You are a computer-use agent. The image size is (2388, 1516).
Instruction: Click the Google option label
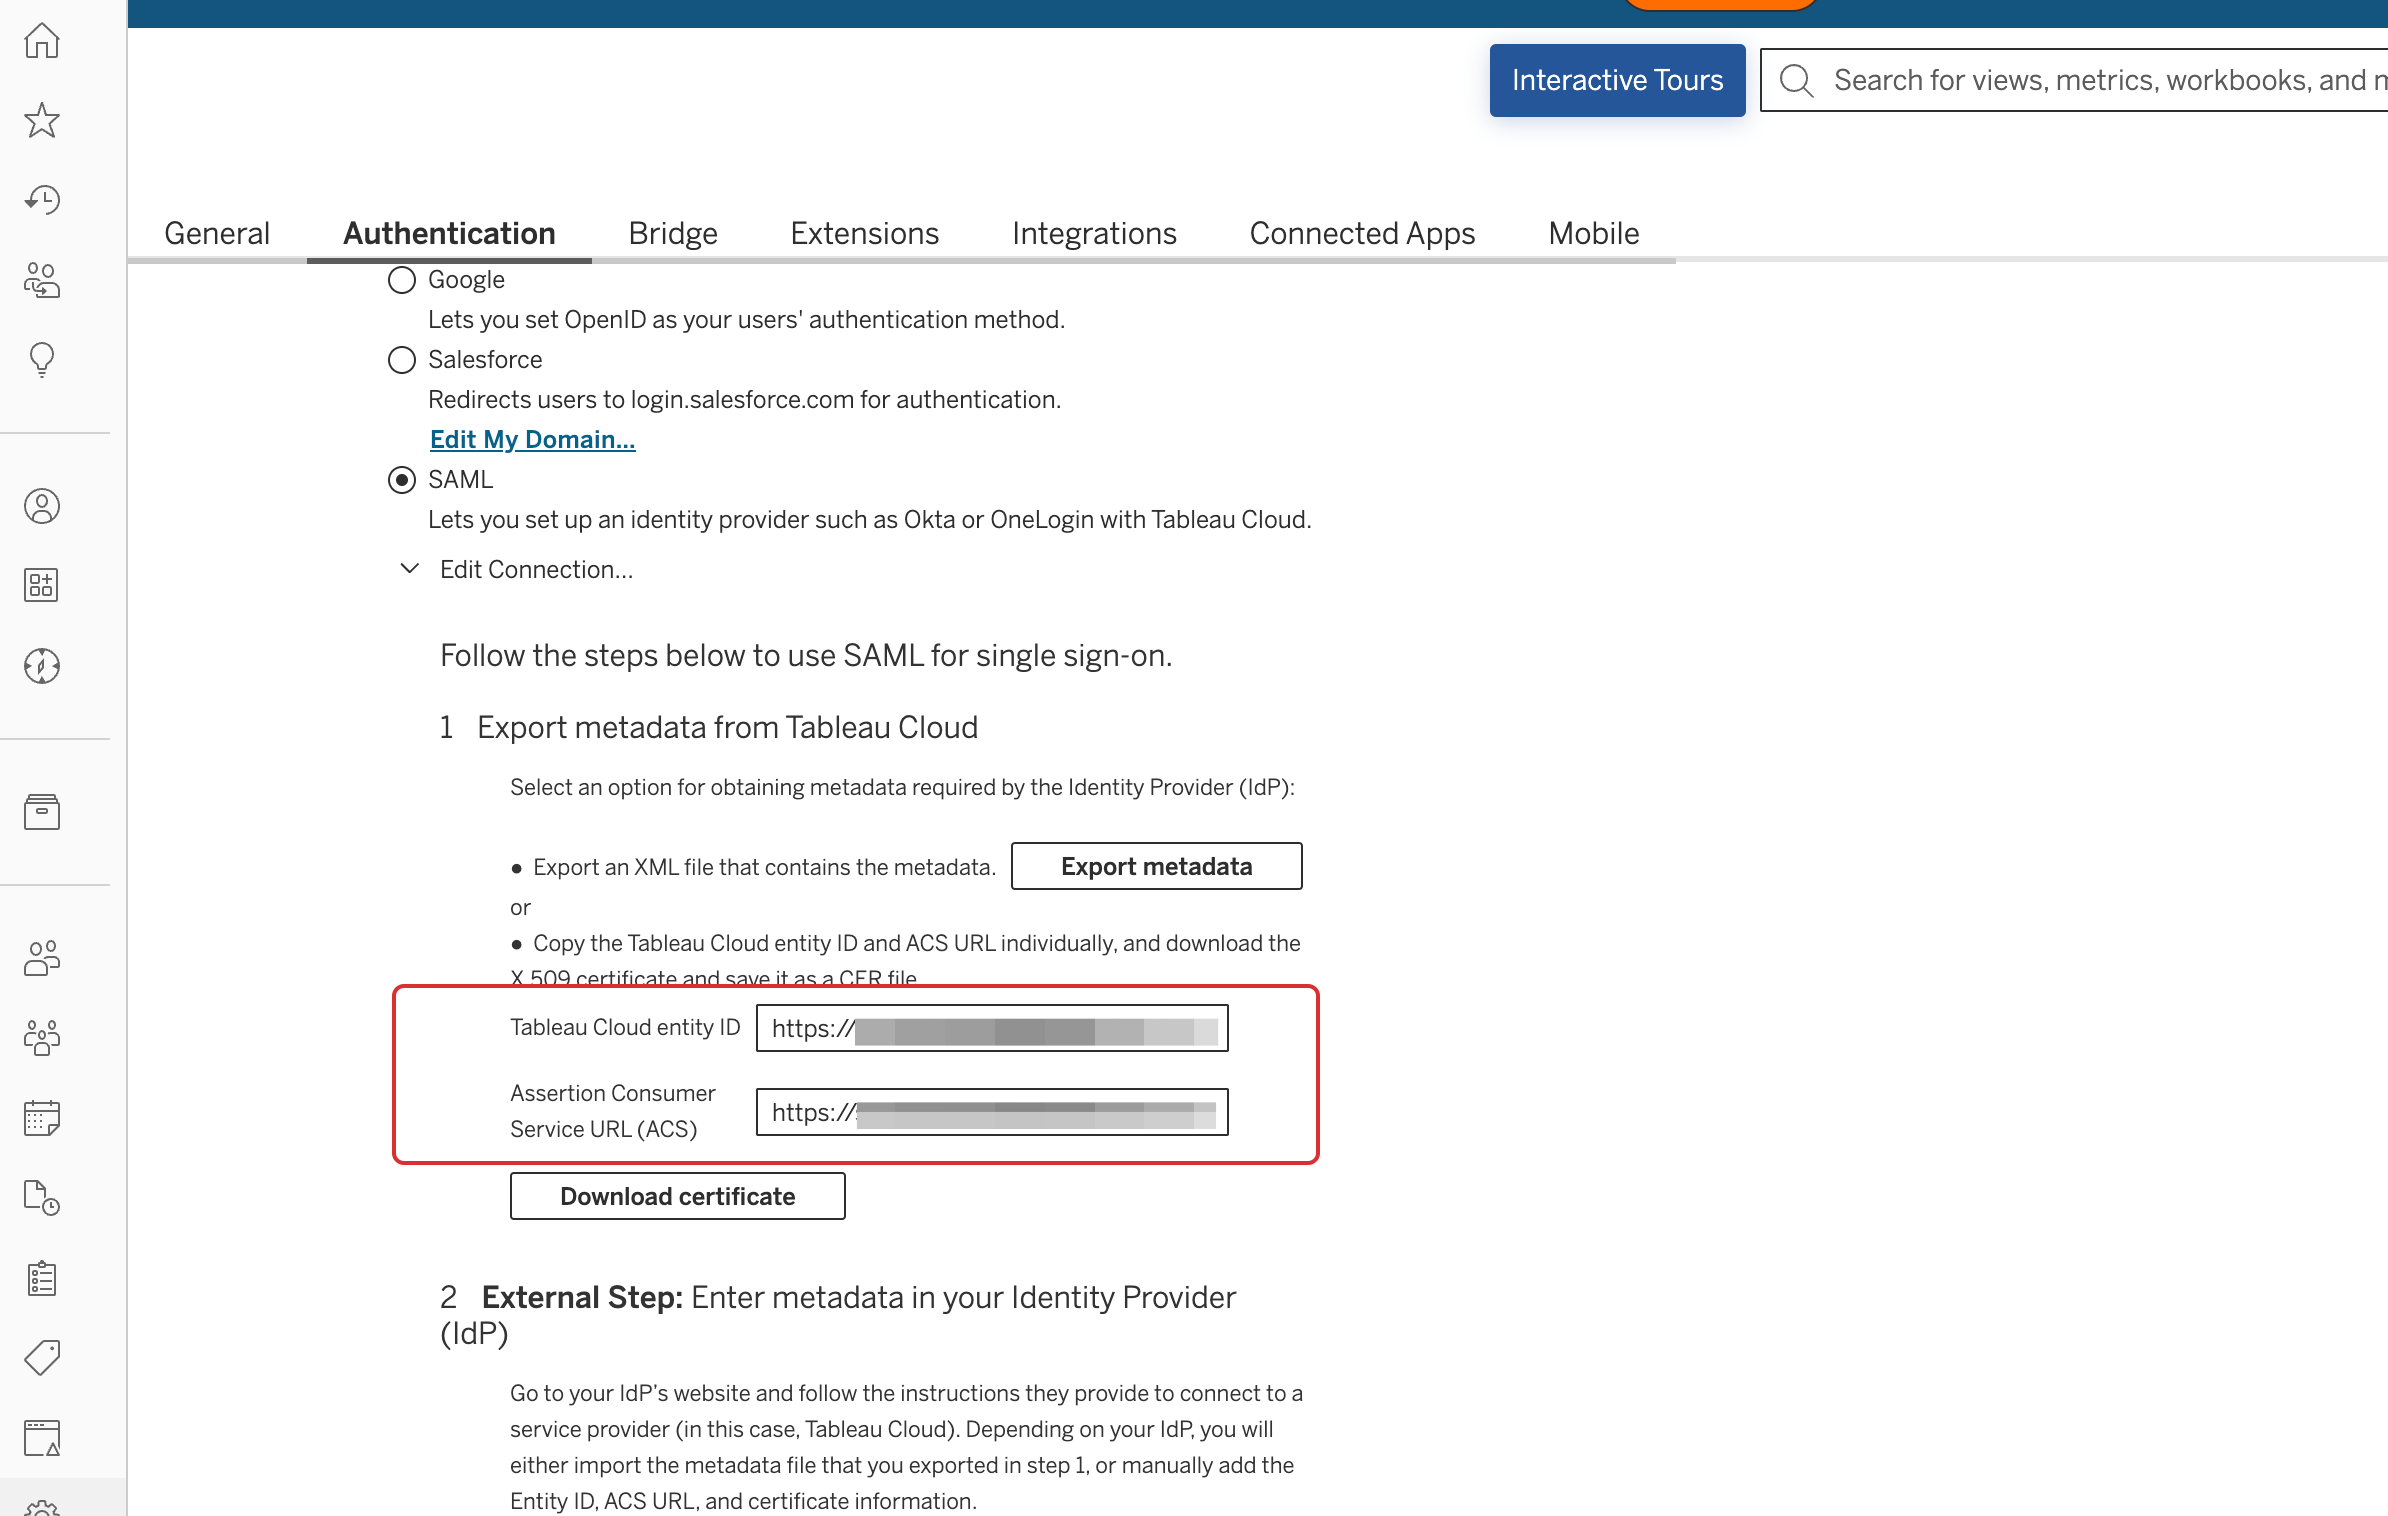coord(466,280)
